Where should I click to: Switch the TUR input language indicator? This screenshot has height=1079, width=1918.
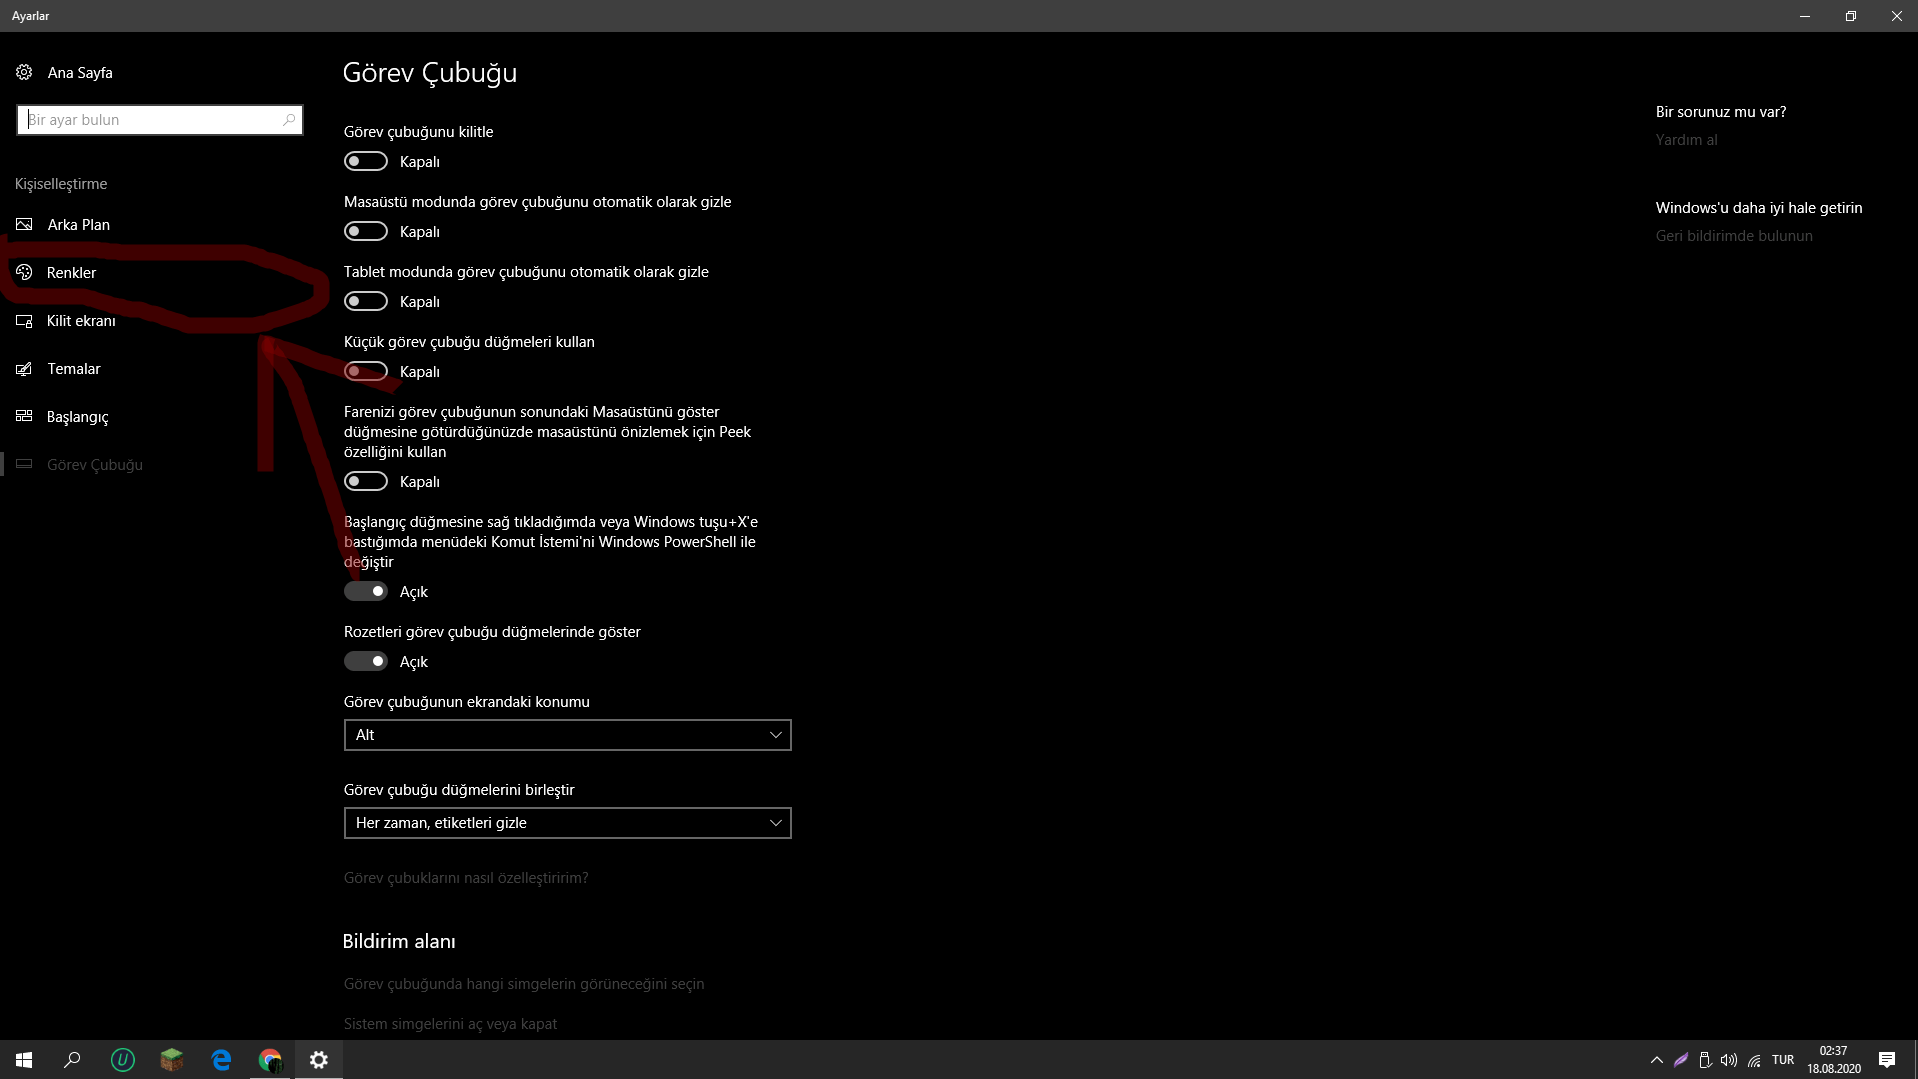(1783, 1060)
